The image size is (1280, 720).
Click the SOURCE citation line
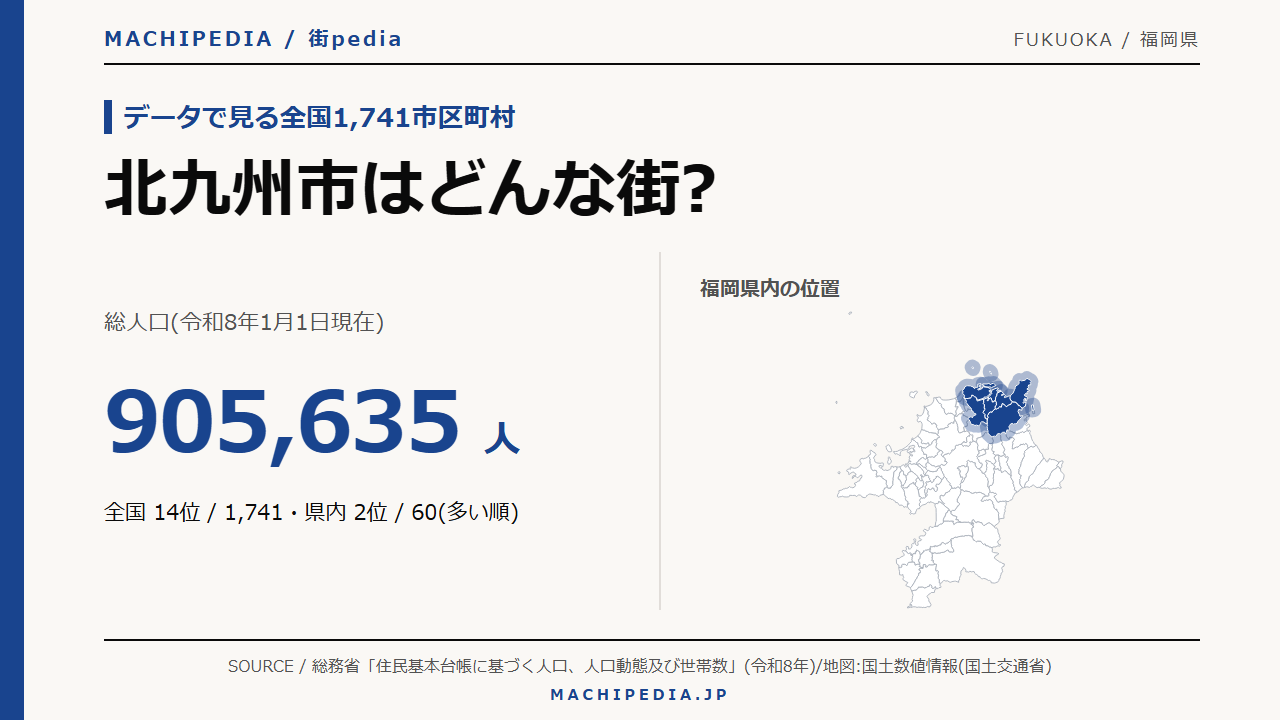click(x=640, y=666)
